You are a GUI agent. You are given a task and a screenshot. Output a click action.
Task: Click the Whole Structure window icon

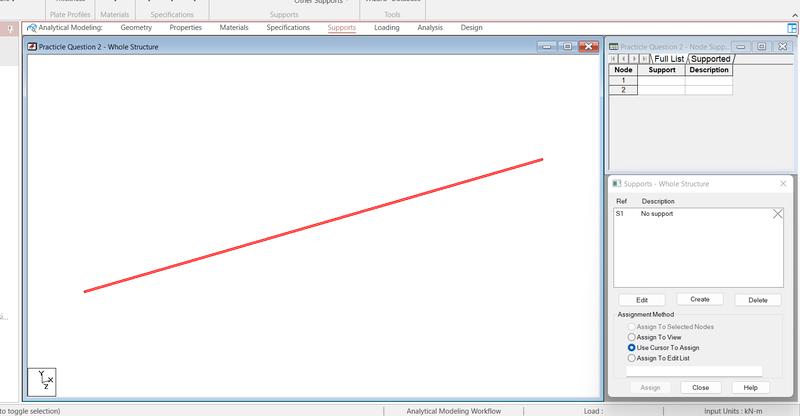point(32,46)
